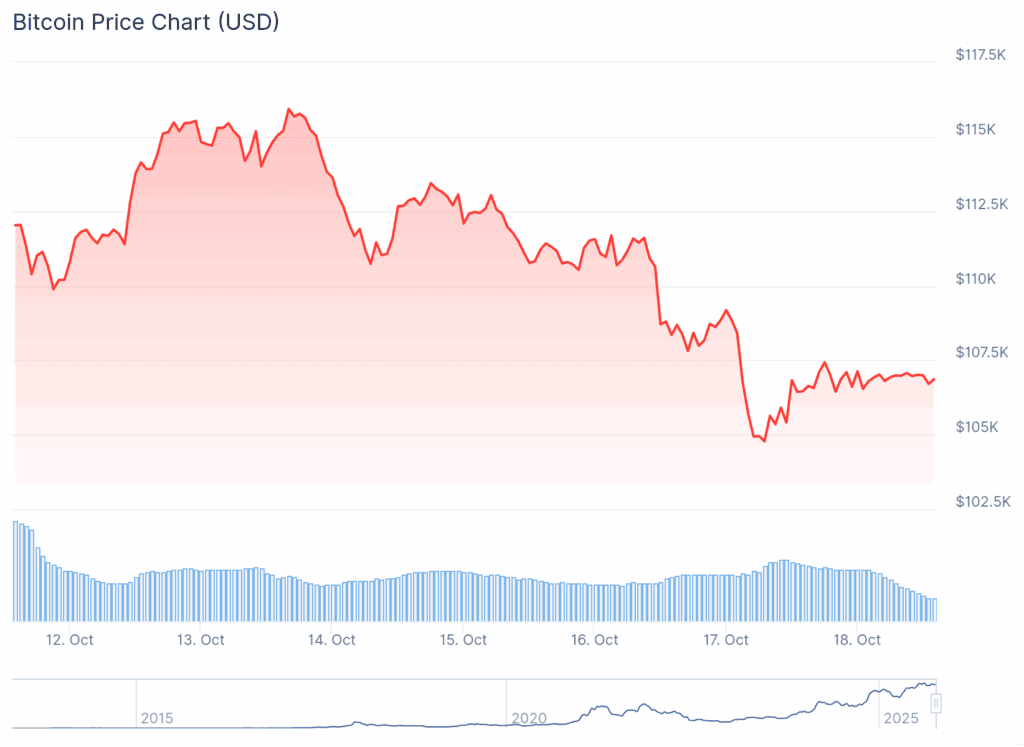
Task: Click the 15. Oct axis label
Action: pos(462,640)
